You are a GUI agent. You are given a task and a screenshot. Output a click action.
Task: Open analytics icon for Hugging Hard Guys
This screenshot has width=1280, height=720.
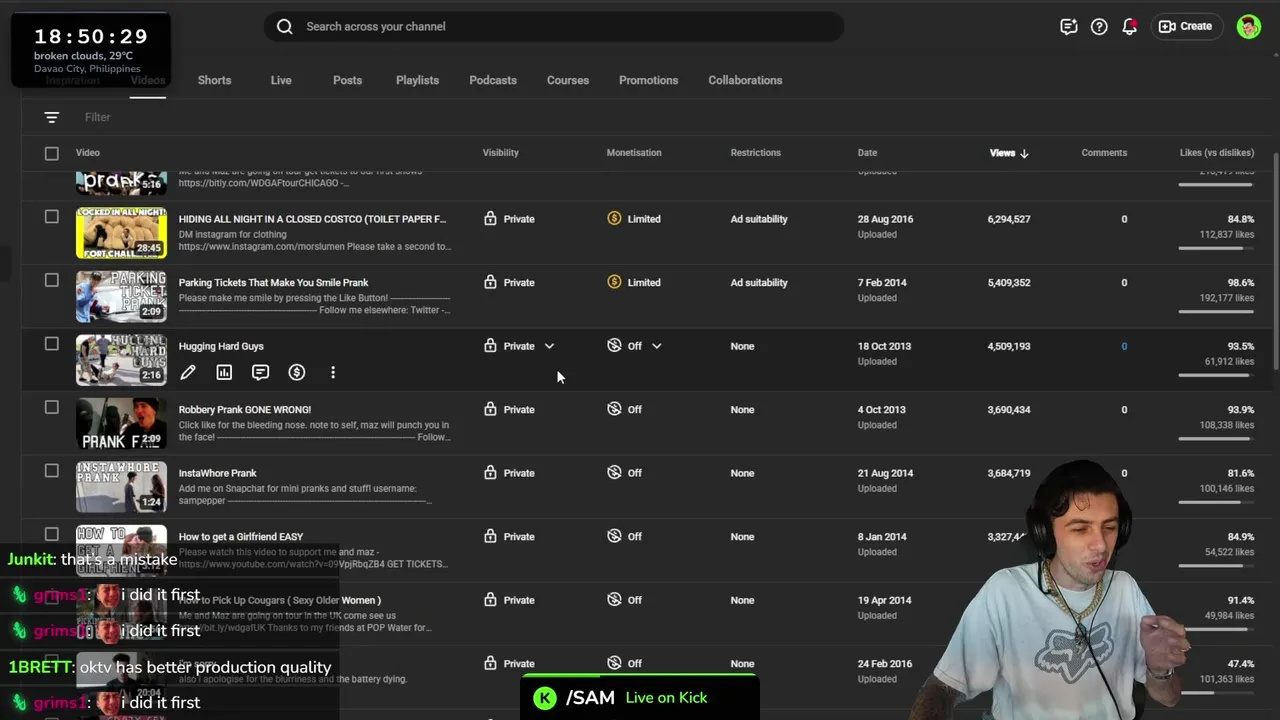224,372
